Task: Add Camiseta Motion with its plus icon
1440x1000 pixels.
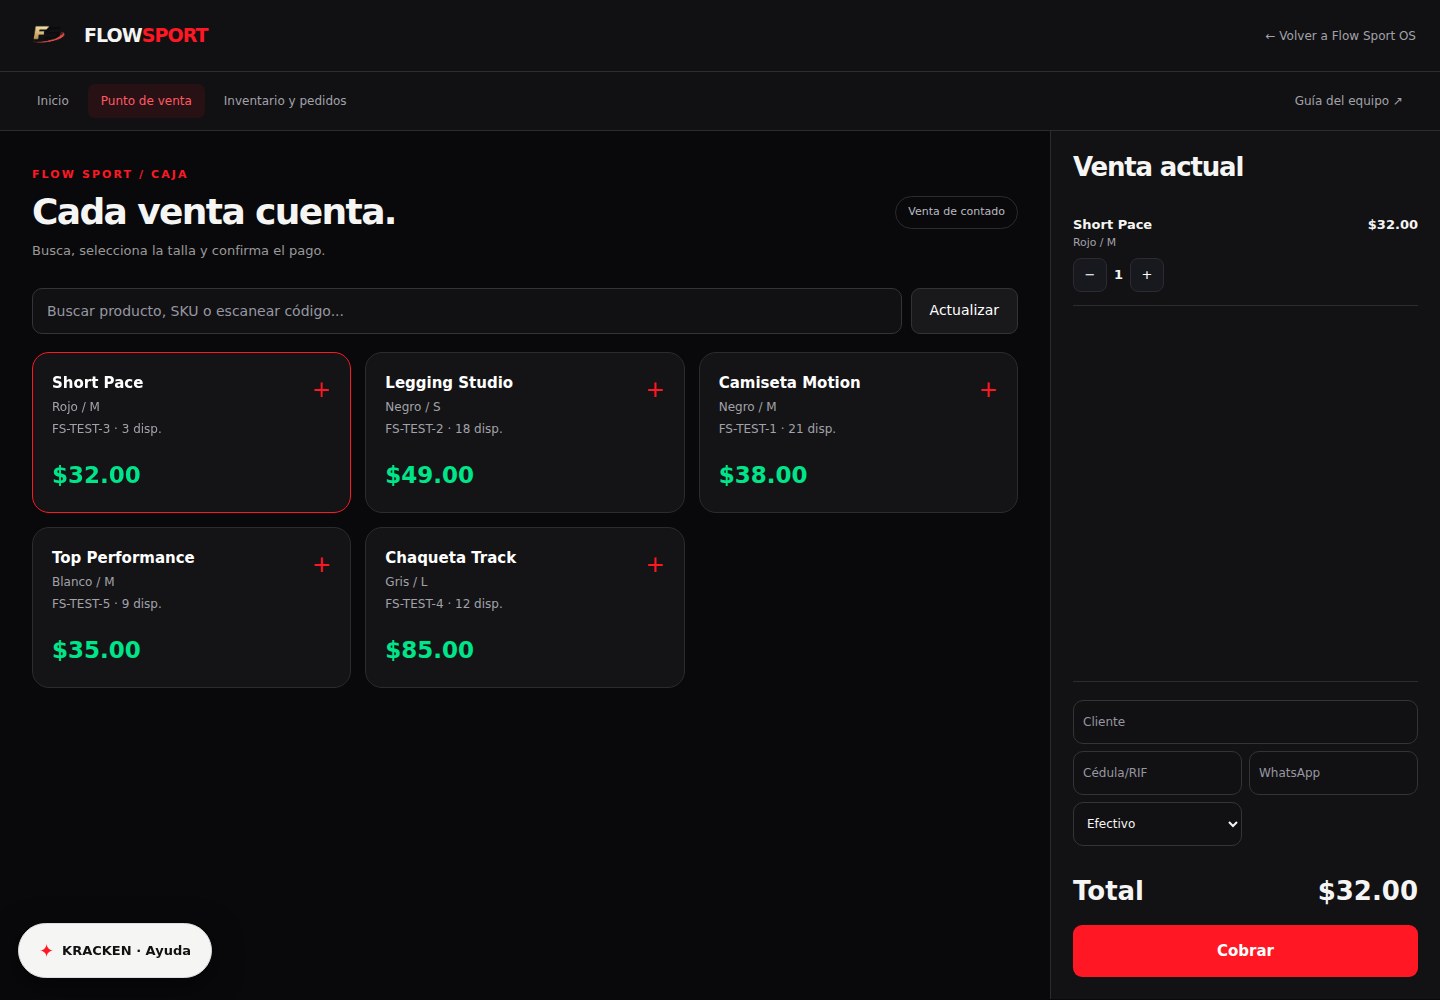Action: 988,390
